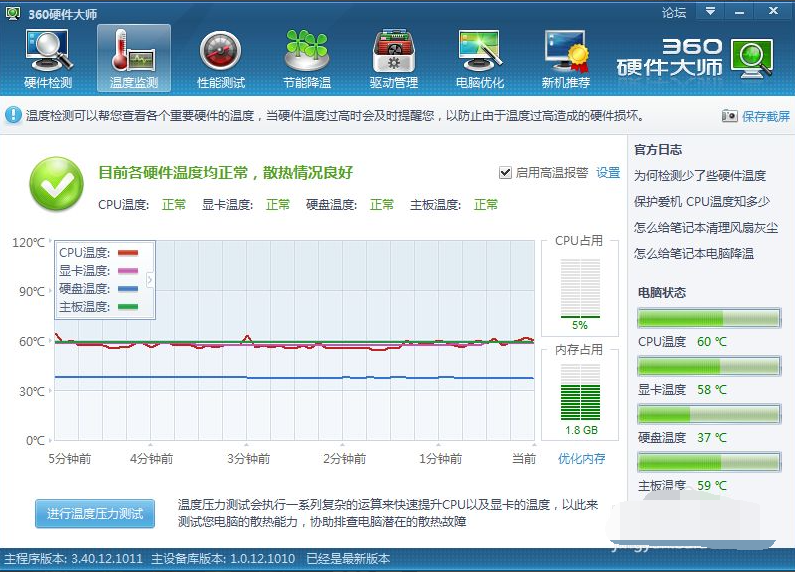Open the 性能测试 gauge icon

pos(221,58)
